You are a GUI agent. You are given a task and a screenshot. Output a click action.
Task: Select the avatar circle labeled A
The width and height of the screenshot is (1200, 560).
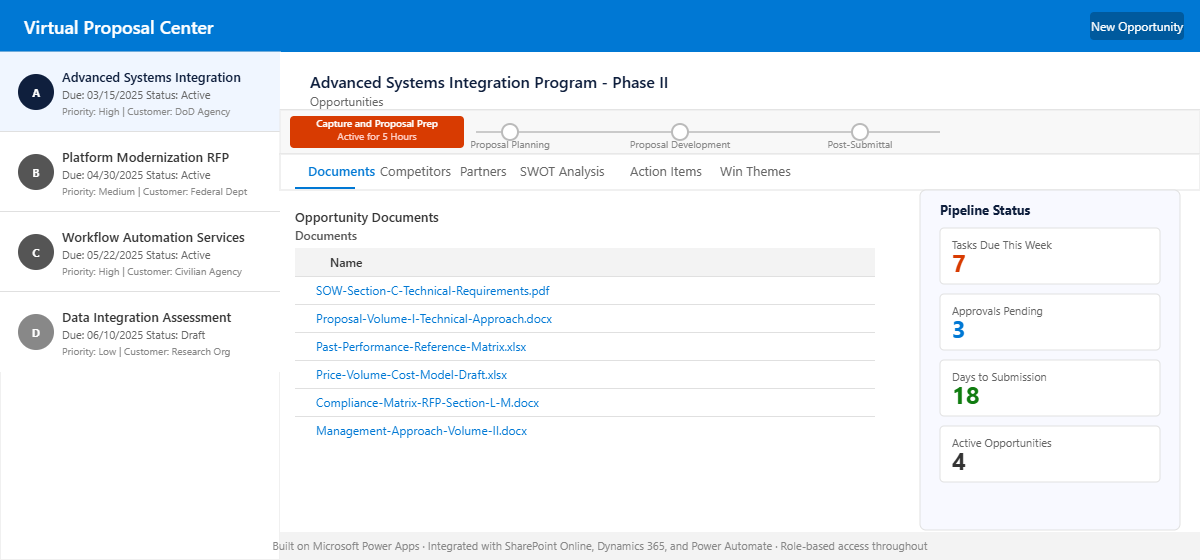pyautogui.click(x=36, y=92)
